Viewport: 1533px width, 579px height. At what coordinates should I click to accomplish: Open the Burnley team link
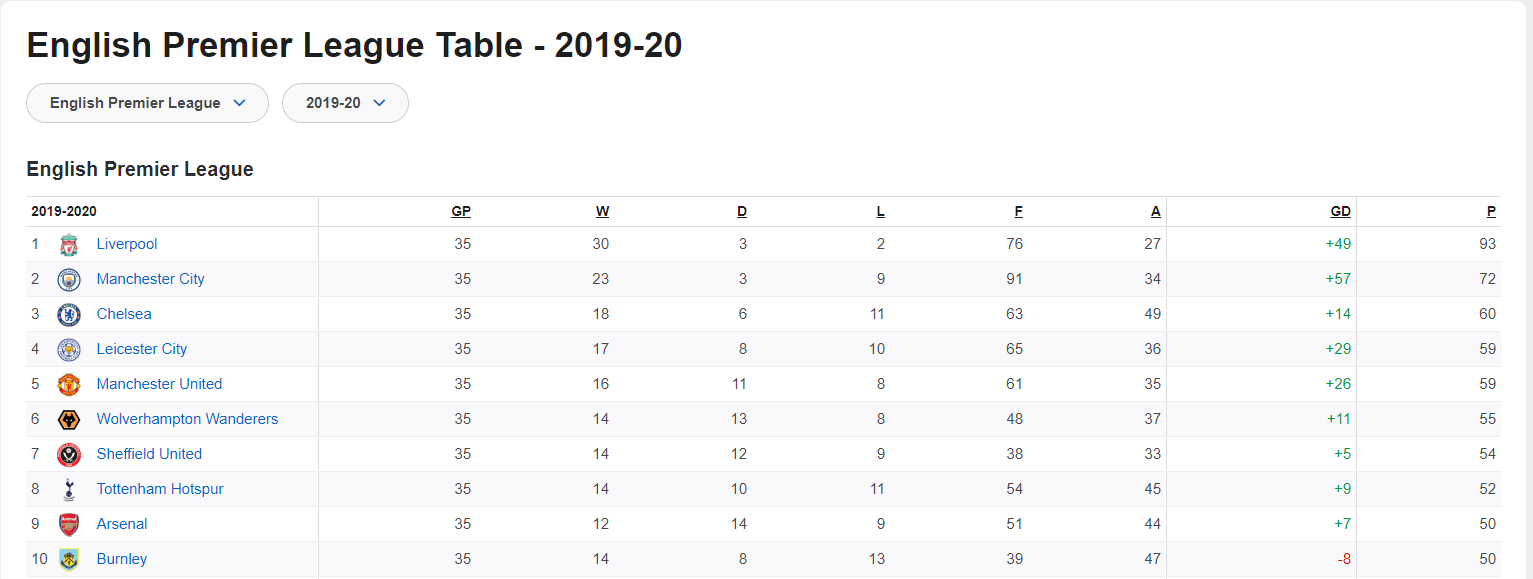coord(122,559)
